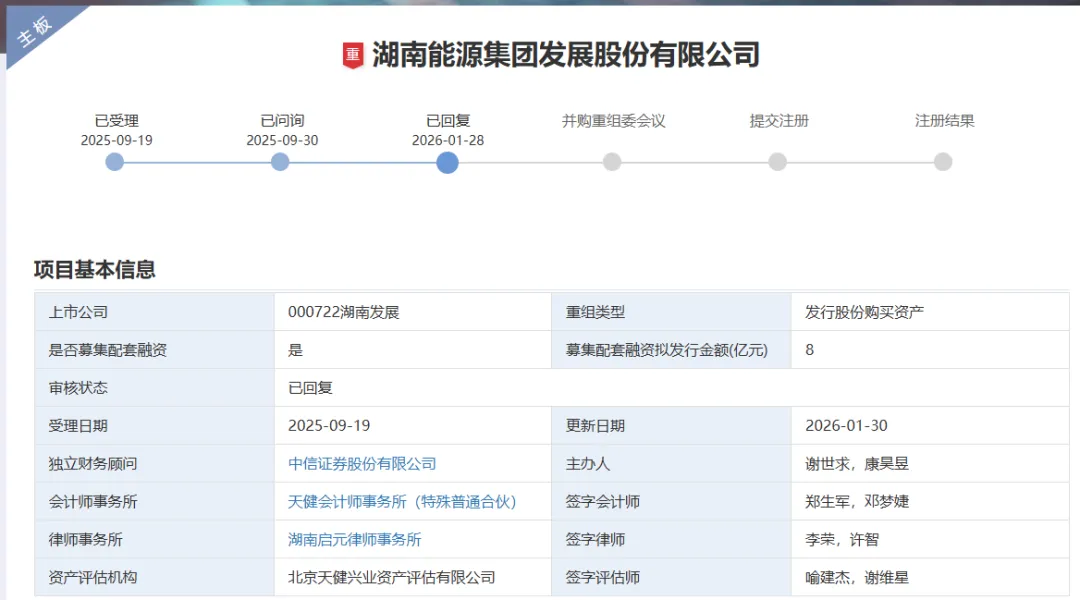Open the 湖南启元律师事务所 link
This screenshot has width=1080, height=600.
click(x=355, y=539)
